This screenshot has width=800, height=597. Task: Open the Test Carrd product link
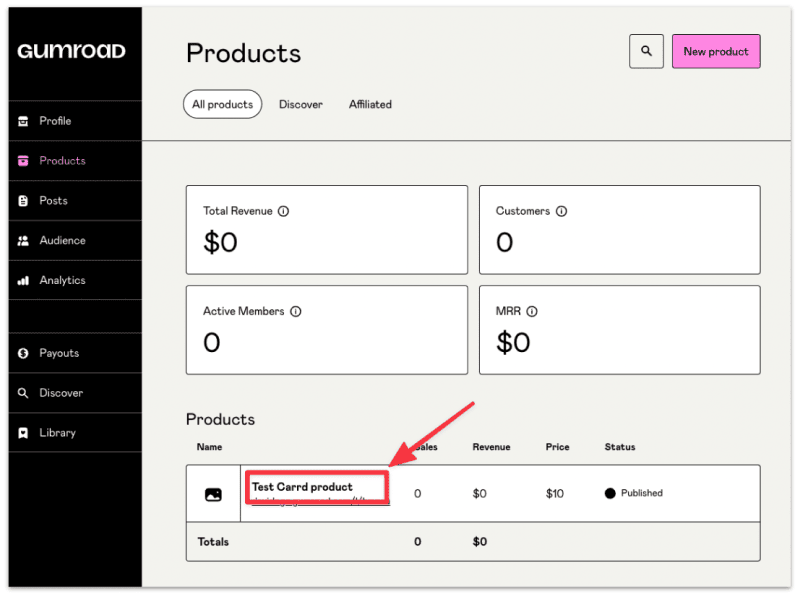(x=302, y=487)
